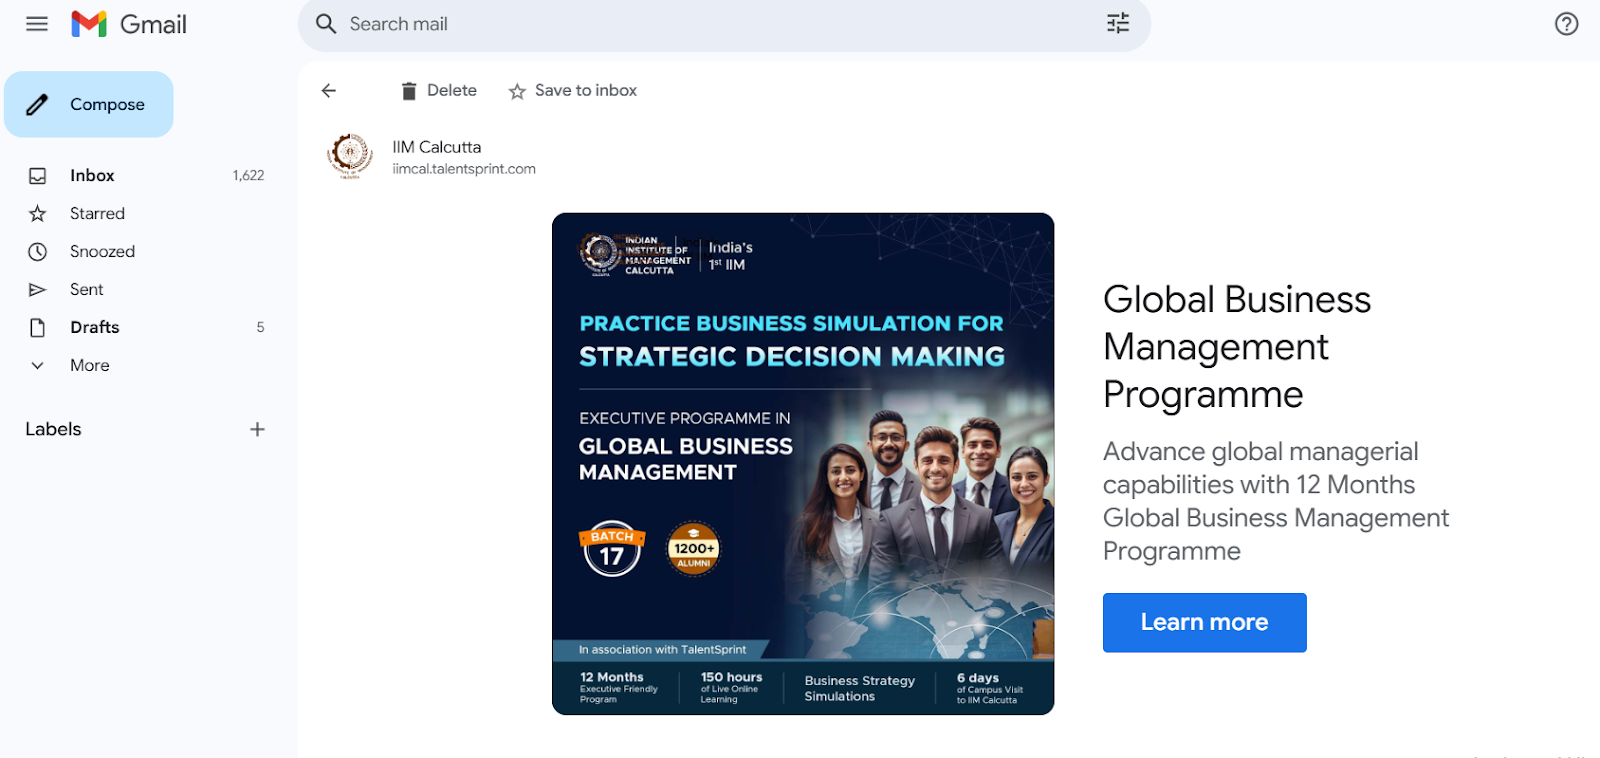The image size is (1600, 758).
Task: Click the search magnifier icon
Action: click(326, 24)
